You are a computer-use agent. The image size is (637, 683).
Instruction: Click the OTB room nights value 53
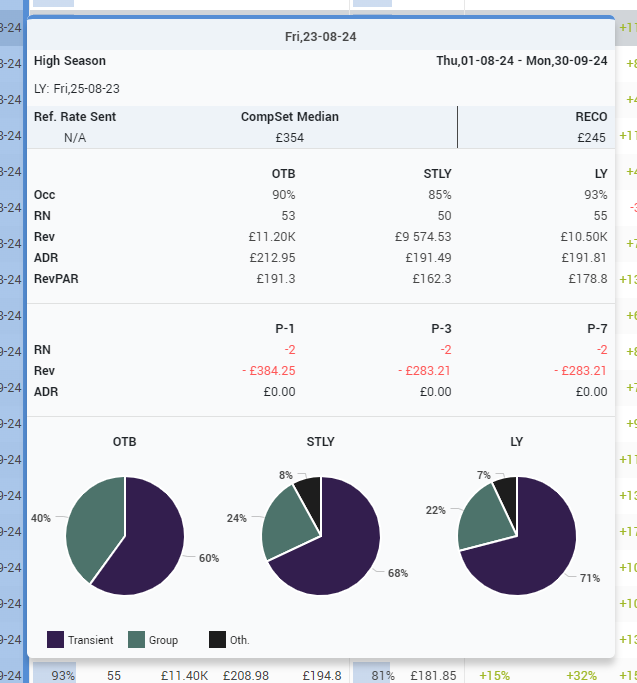(288, 216)
